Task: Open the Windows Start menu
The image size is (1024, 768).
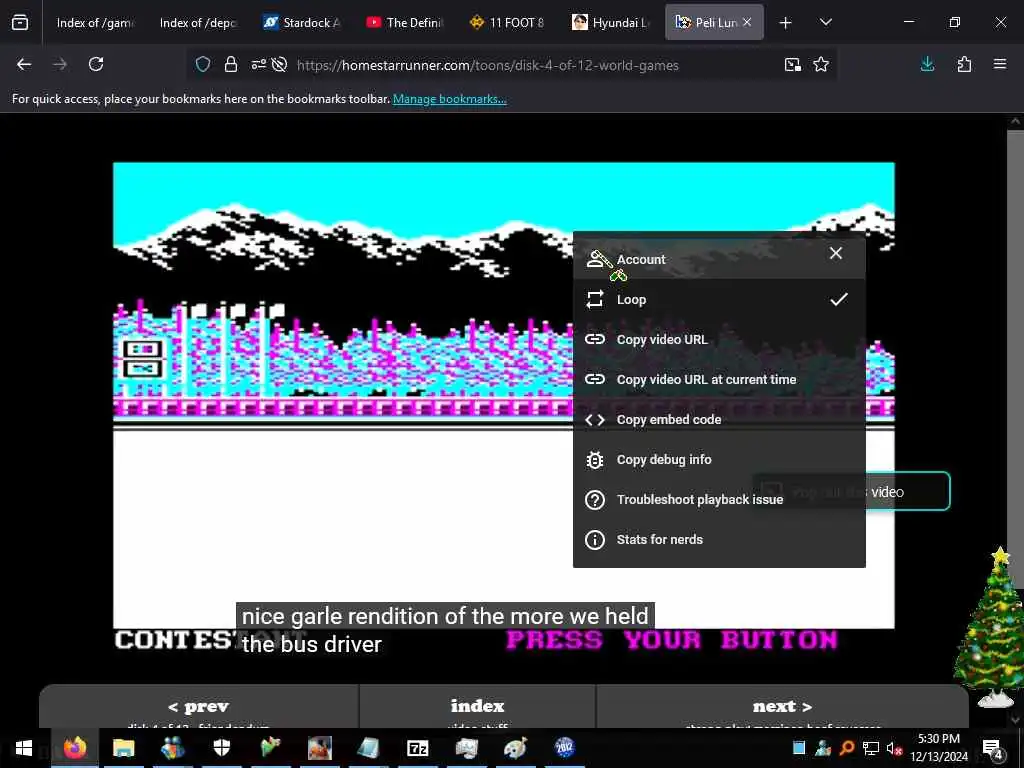Action: [x=24, y=748]
